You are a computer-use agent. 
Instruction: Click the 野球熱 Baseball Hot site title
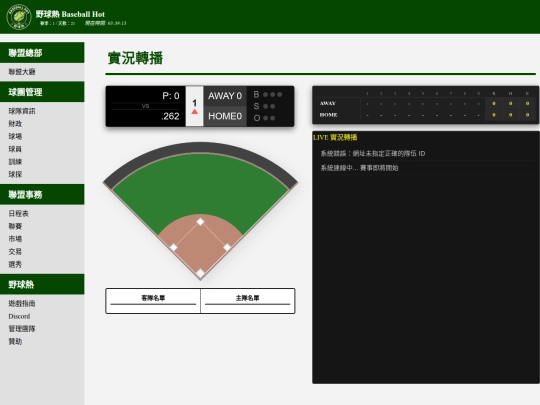pyautogui.click(x=70, y=14)
